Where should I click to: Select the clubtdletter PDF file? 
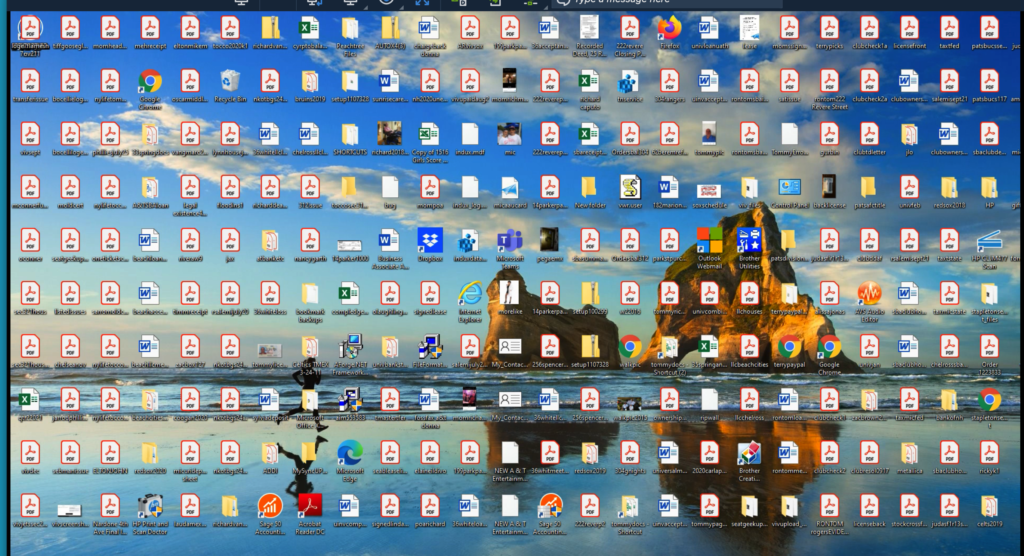[869, 135]
